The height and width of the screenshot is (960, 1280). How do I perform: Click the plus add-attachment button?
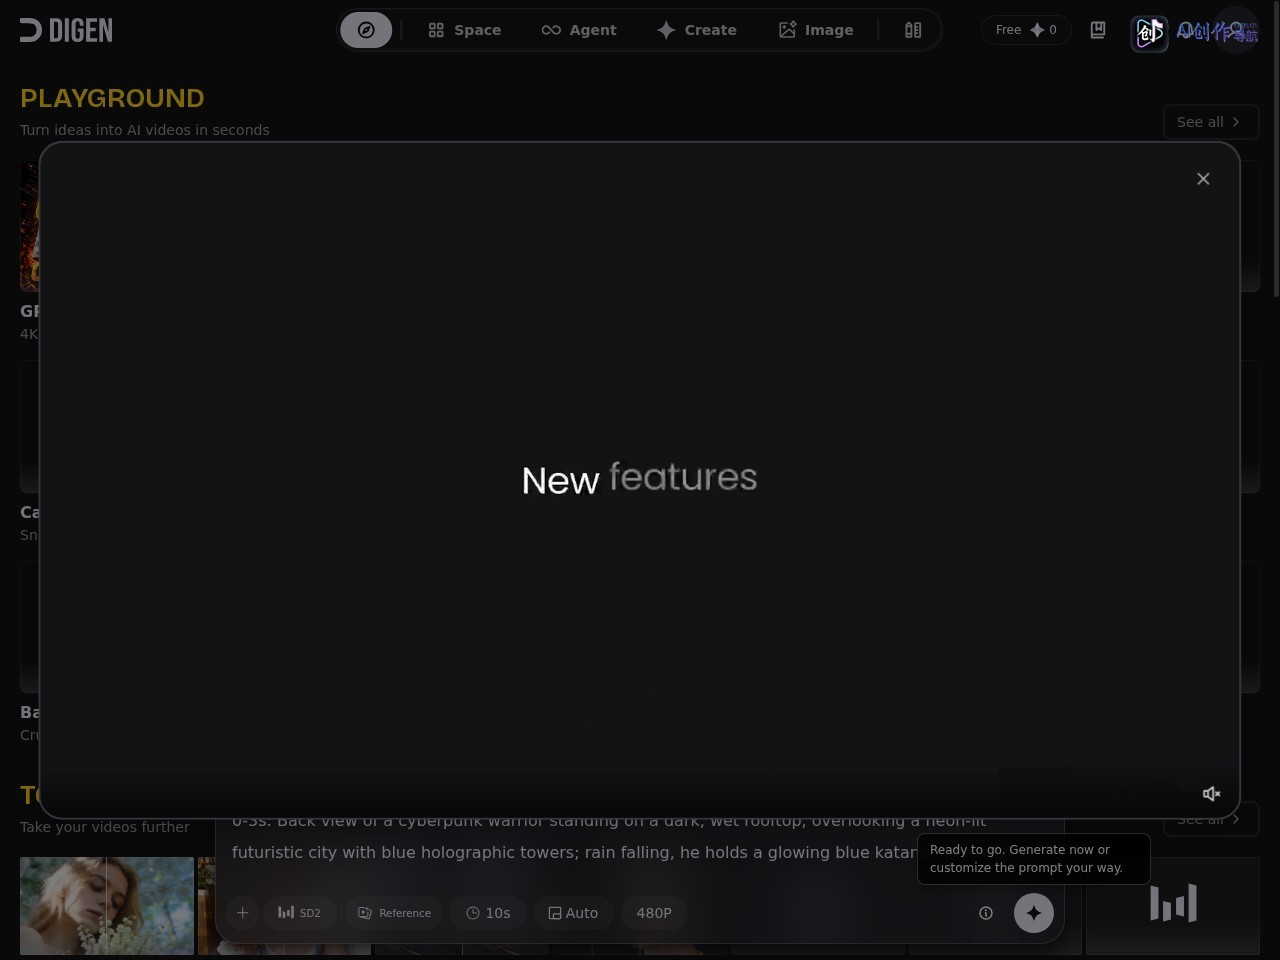(242, 912)
